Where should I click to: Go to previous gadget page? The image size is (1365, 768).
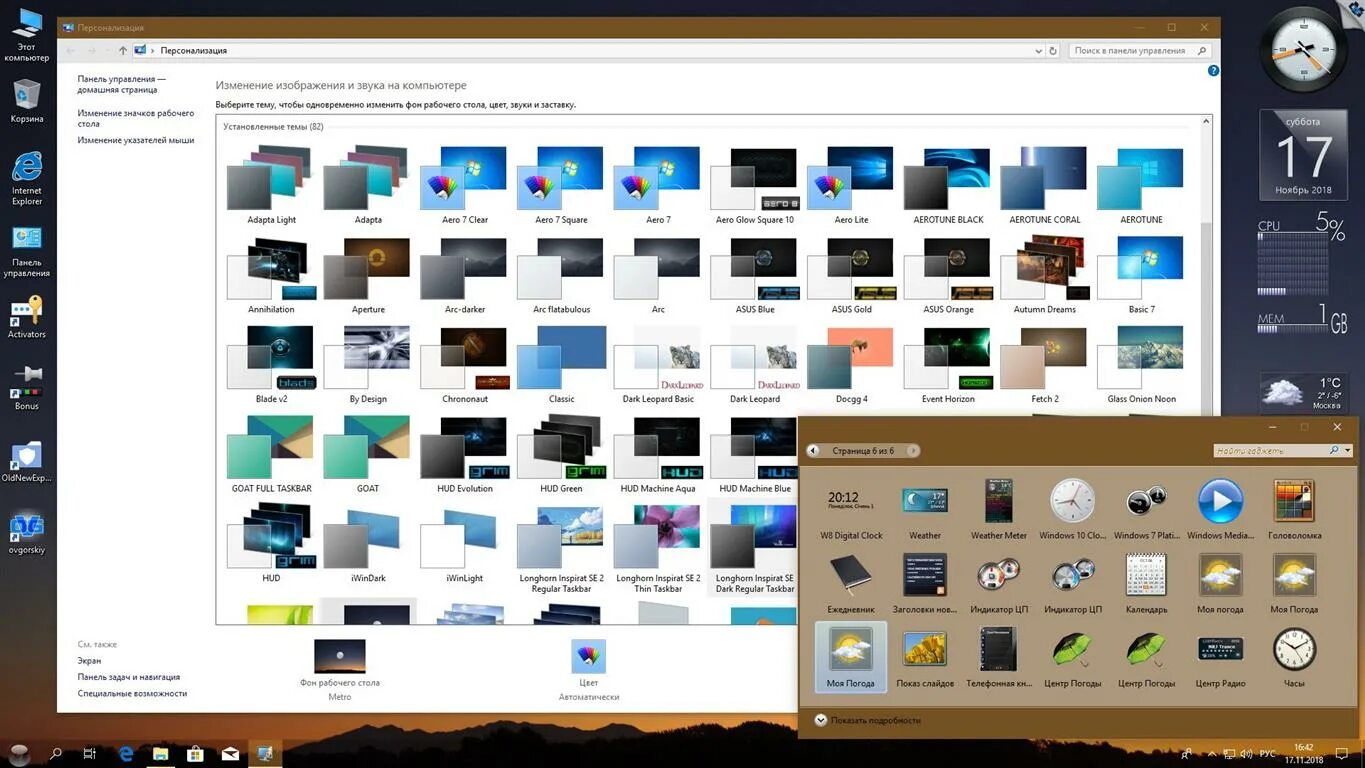click(x=813, y=451)
